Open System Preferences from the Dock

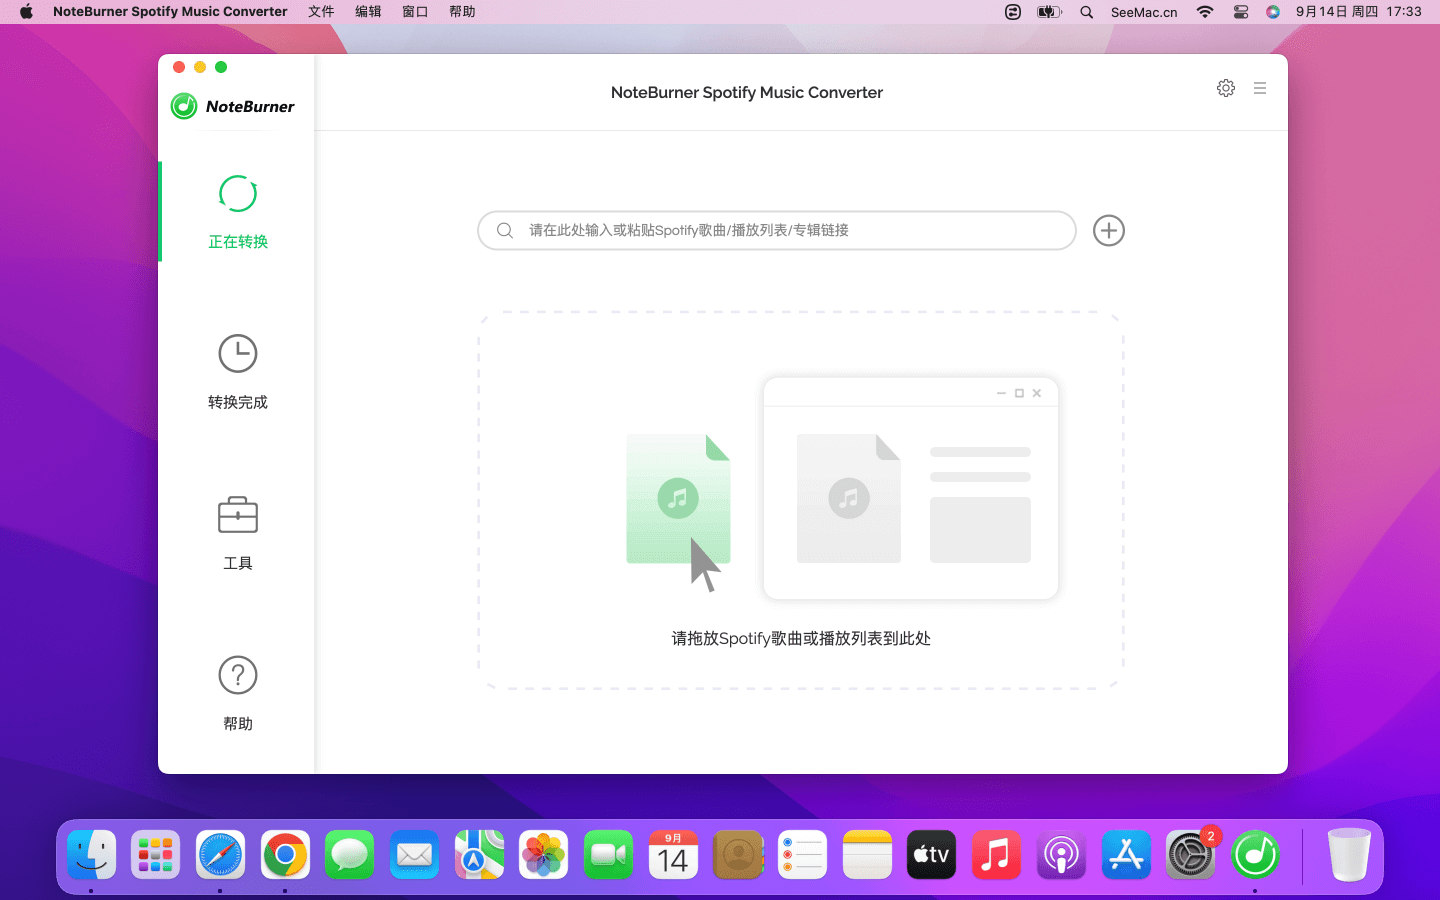(x=1190, y=855)
